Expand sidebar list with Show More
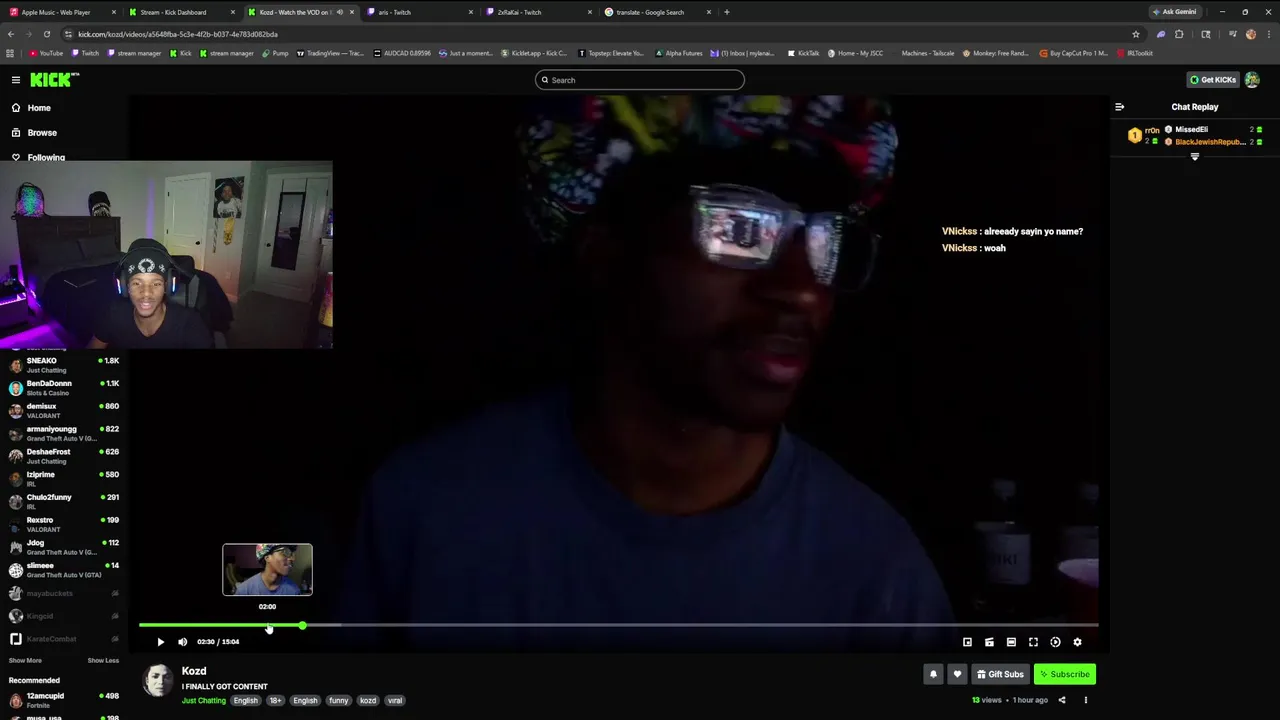The image size is (1280, 720). pyautogui.click(x=25, y=661)
